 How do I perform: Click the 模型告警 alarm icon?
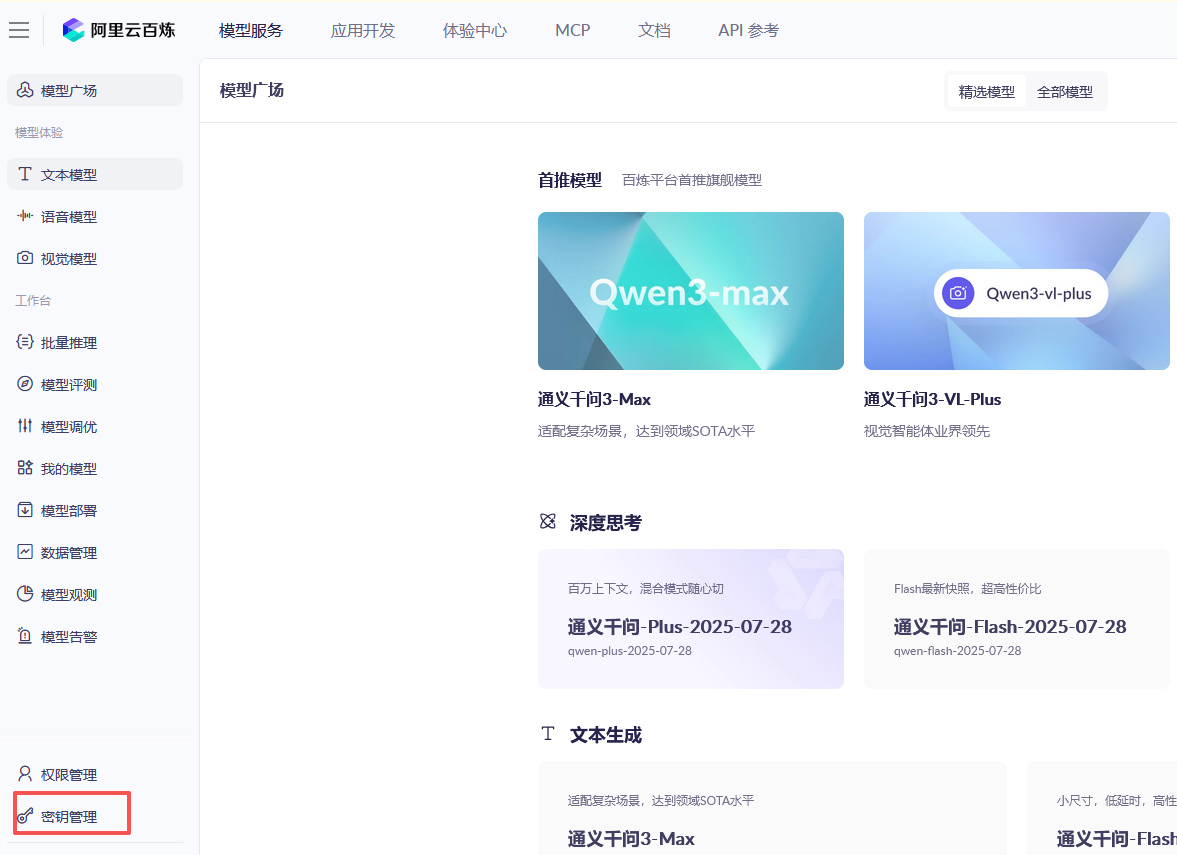(25, 637)
